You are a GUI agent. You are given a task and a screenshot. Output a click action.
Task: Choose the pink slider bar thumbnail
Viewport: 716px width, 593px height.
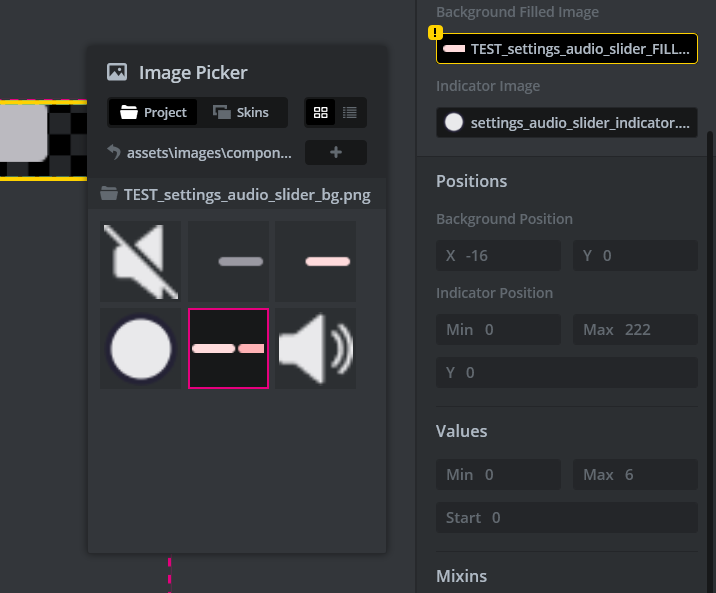tap(316, 261)
